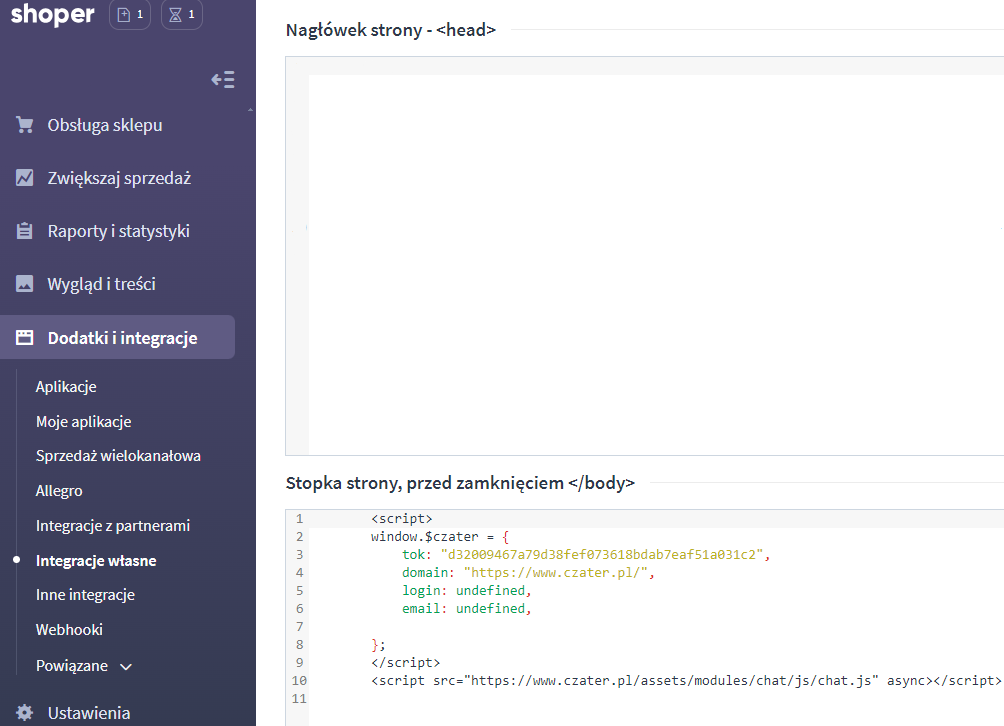Open the Obsługa sklepu menu

click(105, 125)
